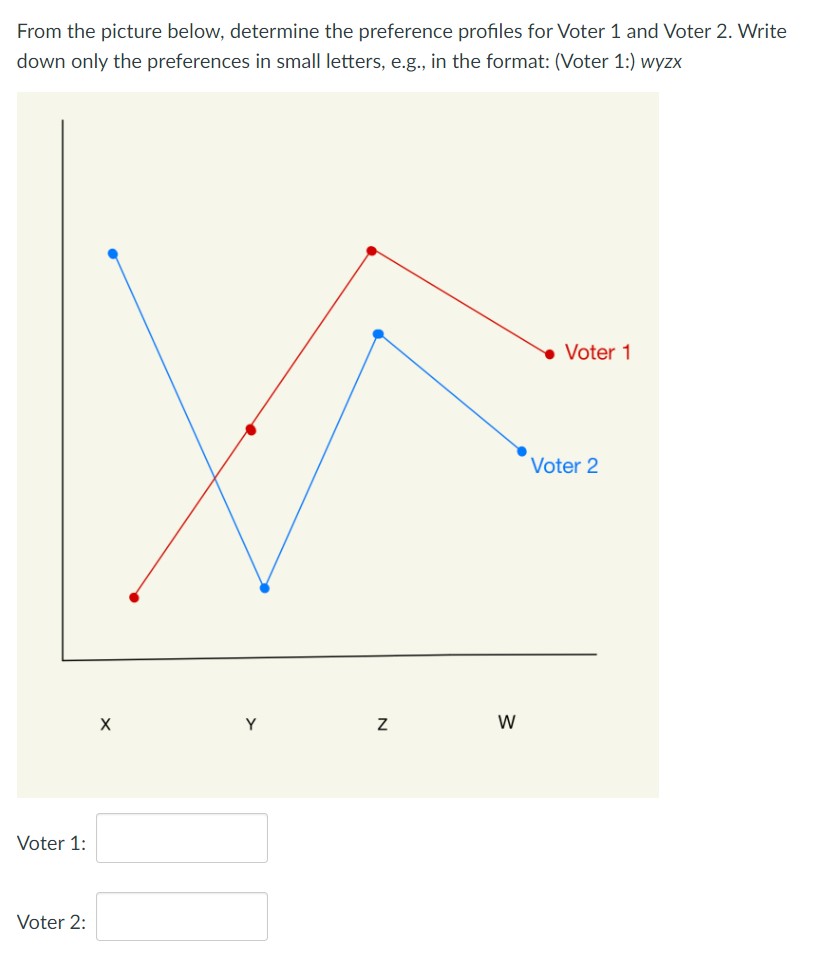
Task: Expand the question text at the top
Action: pos(400,45)
